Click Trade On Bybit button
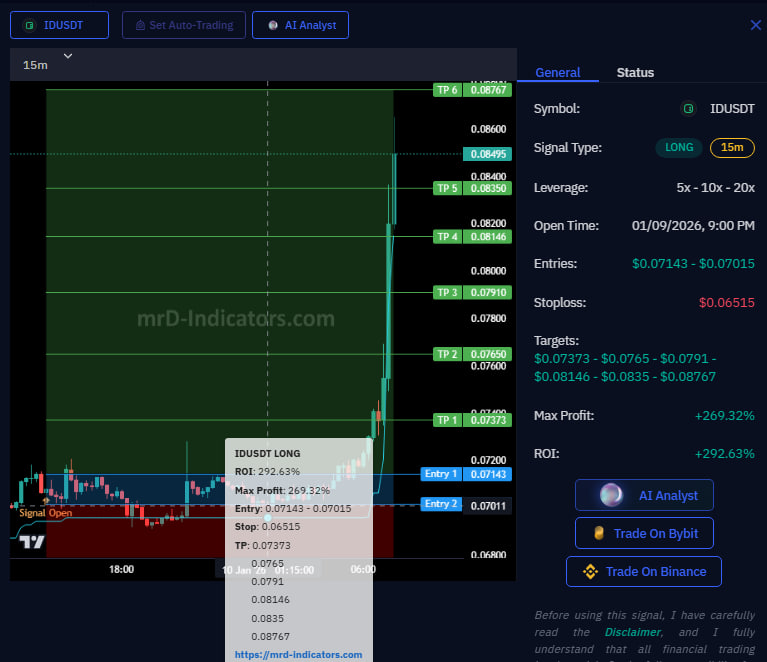This screenshot has width=767, height=662. tap(644, 533)
